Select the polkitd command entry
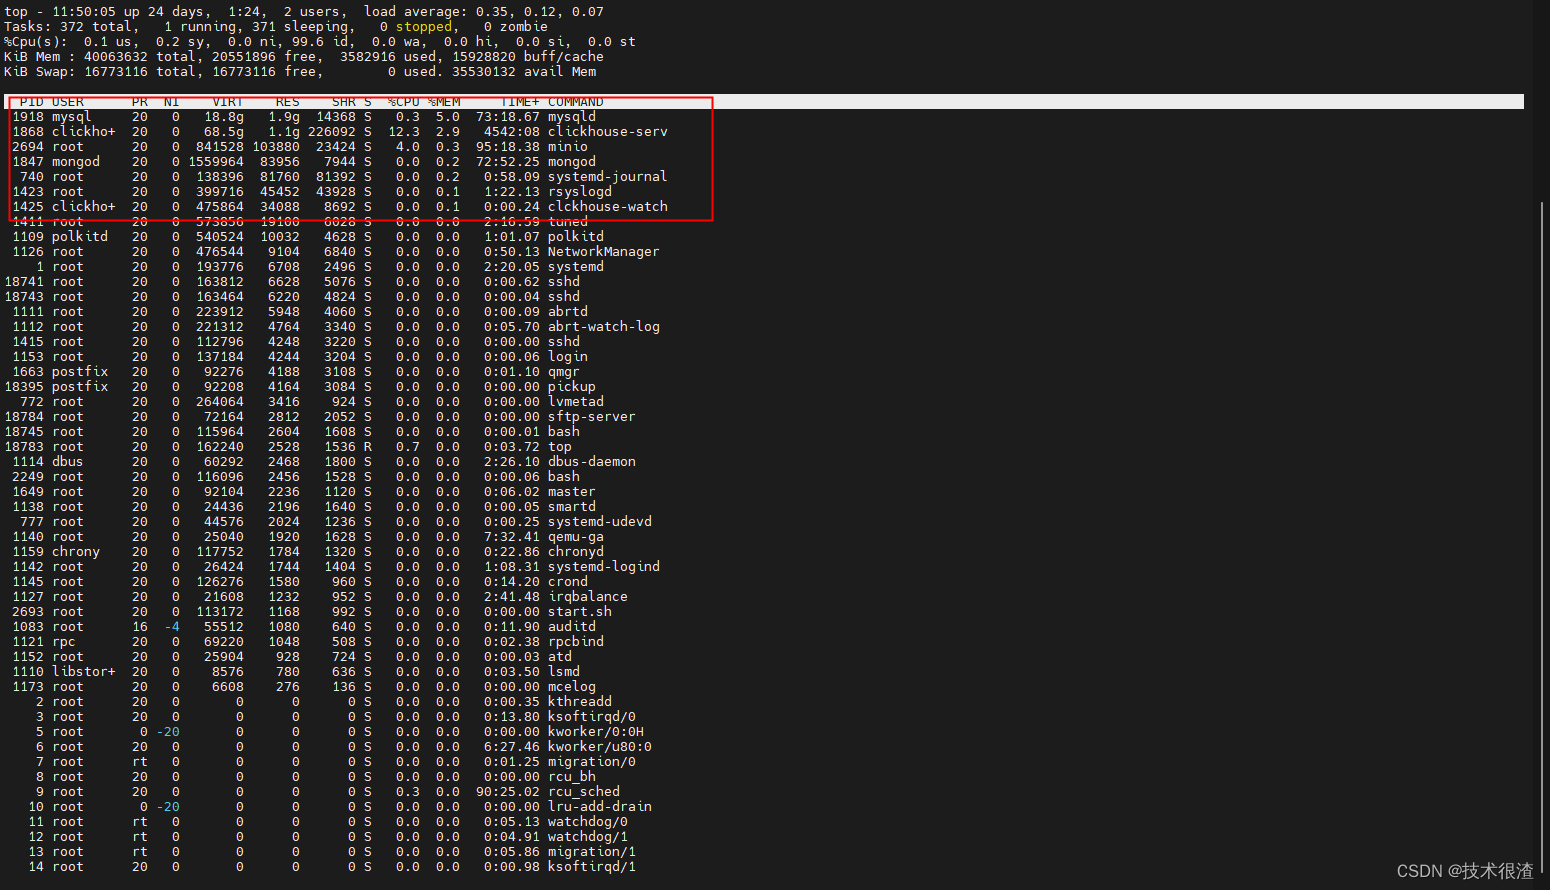 [x=576, y=237]
